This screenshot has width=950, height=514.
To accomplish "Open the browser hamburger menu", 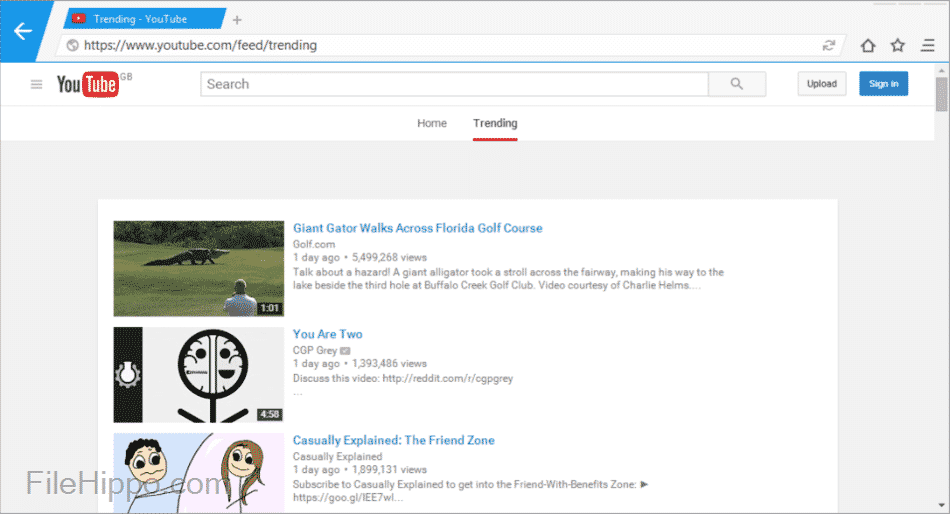I will click(928, 45).
